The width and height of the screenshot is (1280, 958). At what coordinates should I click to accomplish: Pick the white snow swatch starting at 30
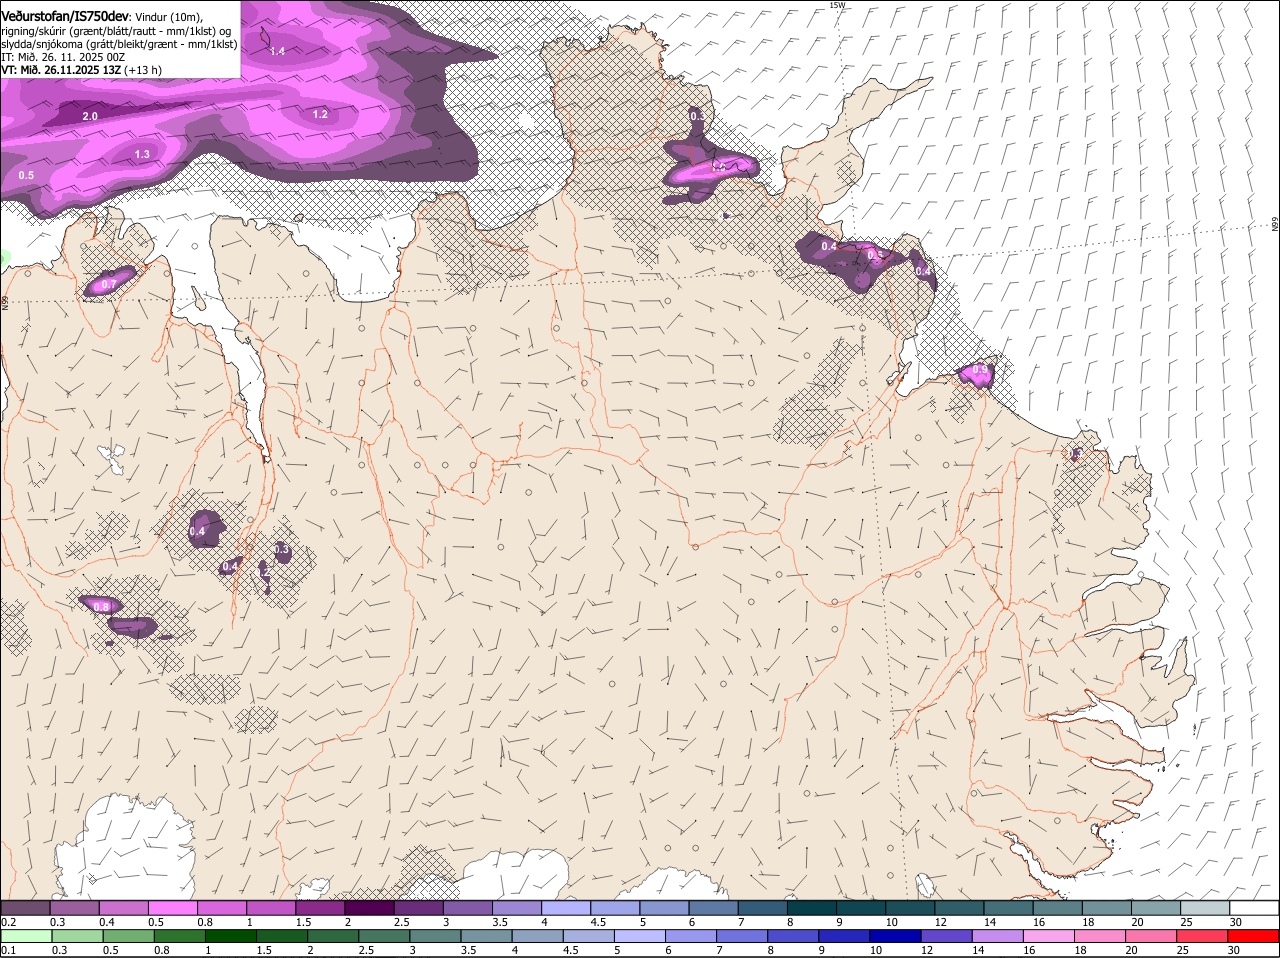(1255, 908)
